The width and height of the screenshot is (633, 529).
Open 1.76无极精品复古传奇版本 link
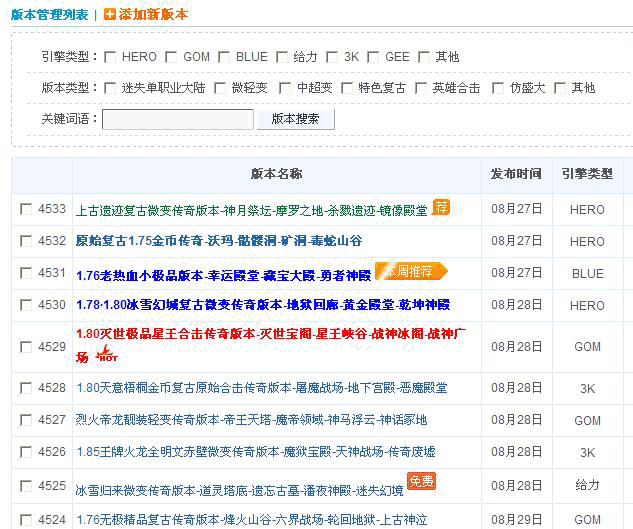pos(252,519)
